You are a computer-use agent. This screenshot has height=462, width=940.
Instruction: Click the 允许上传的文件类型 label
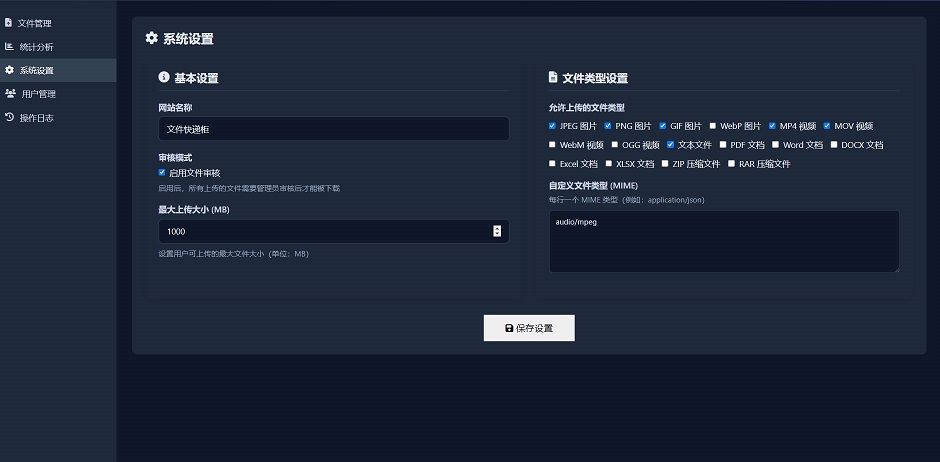click(x=587, y=108)
